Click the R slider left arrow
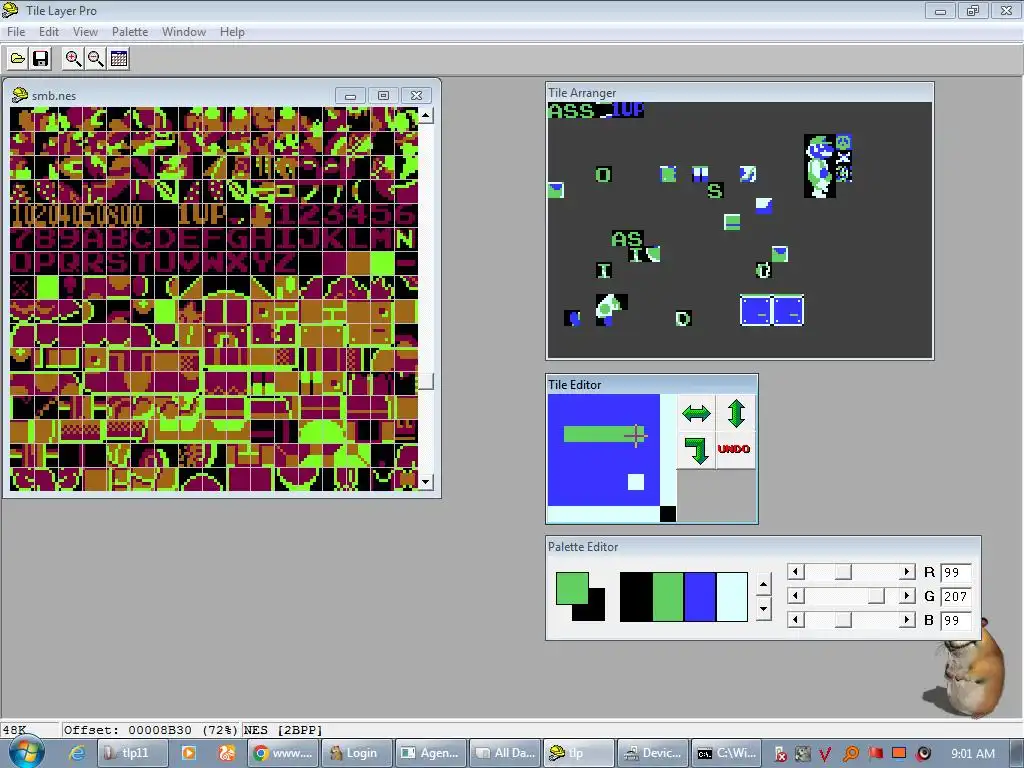 tap(795, 572)
